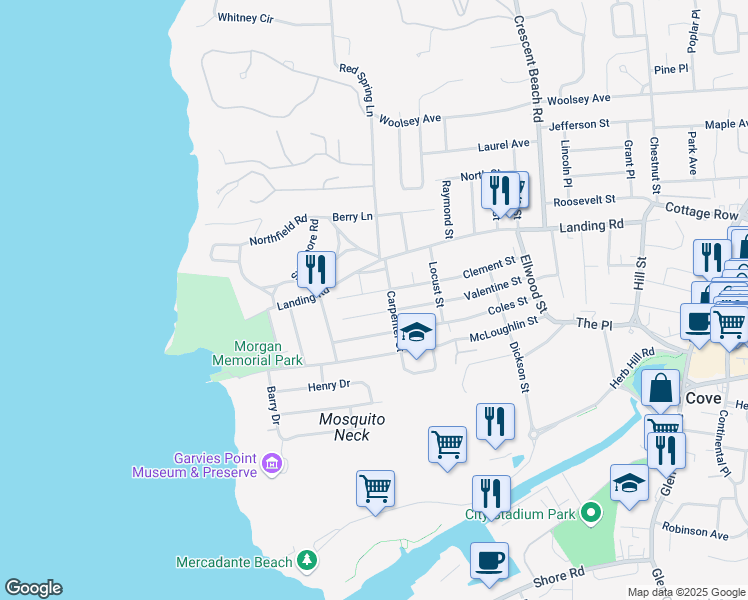The height and width of the screenshot is (600, 748).
Task: Click the Mosquito Neck neighborhood label
Action: click(352, 427)
